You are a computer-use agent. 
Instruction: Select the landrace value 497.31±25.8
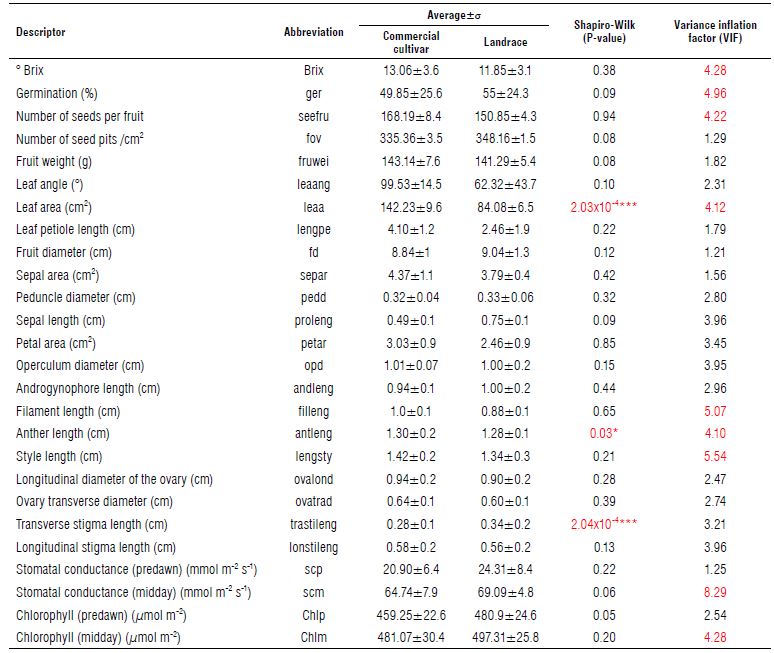(505, 637)
